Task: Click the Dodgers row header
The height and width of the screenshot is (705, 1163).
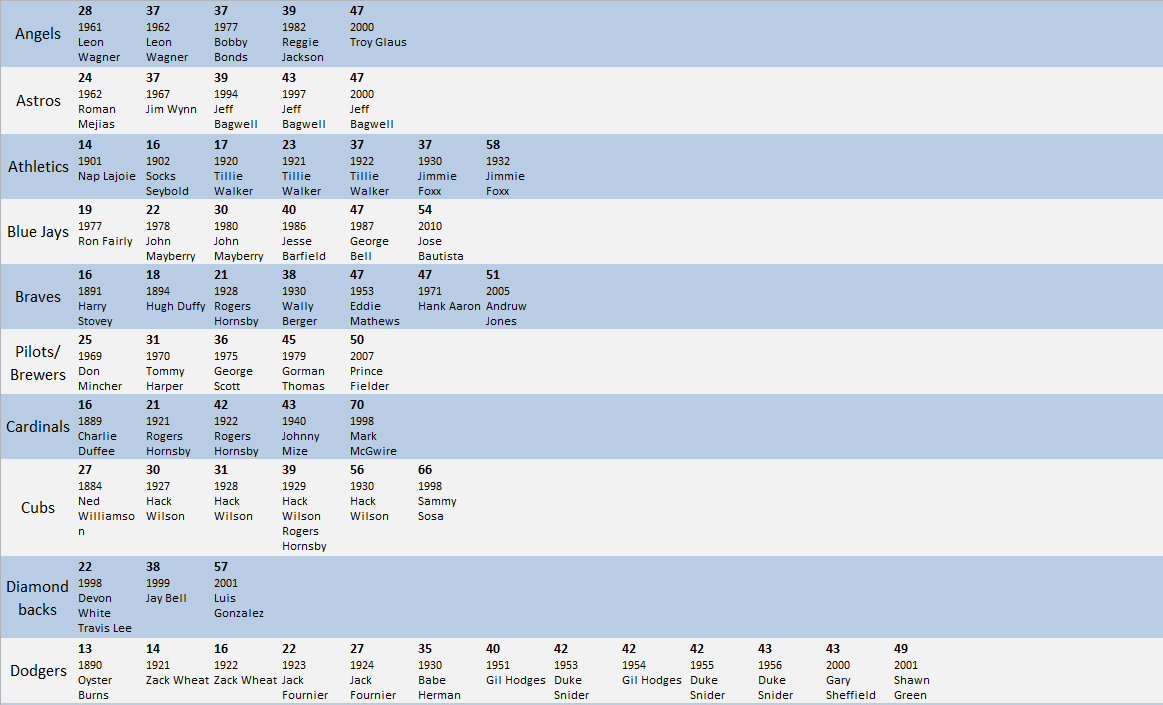Action: pyautogui.click(x=38, y=671)
